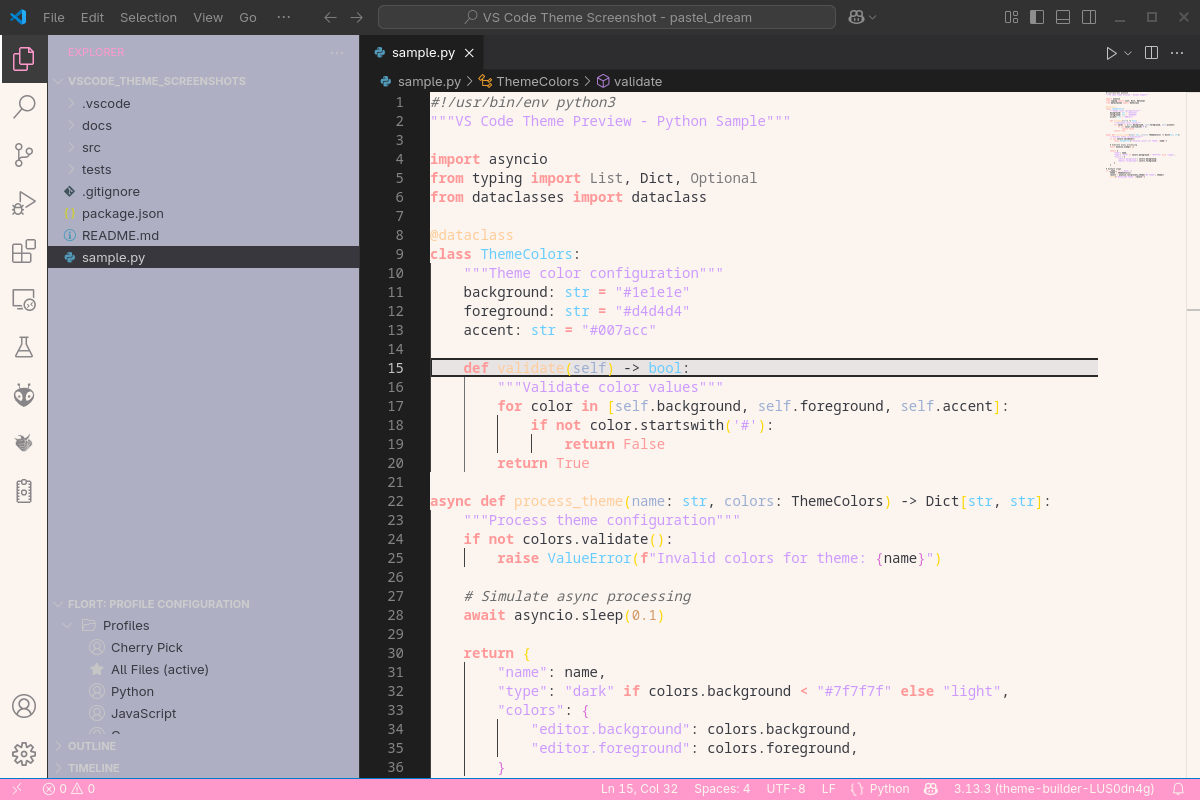Expand the .vscode folder
The height and width of the screenshot is (800, 1200).
[204, 103]
